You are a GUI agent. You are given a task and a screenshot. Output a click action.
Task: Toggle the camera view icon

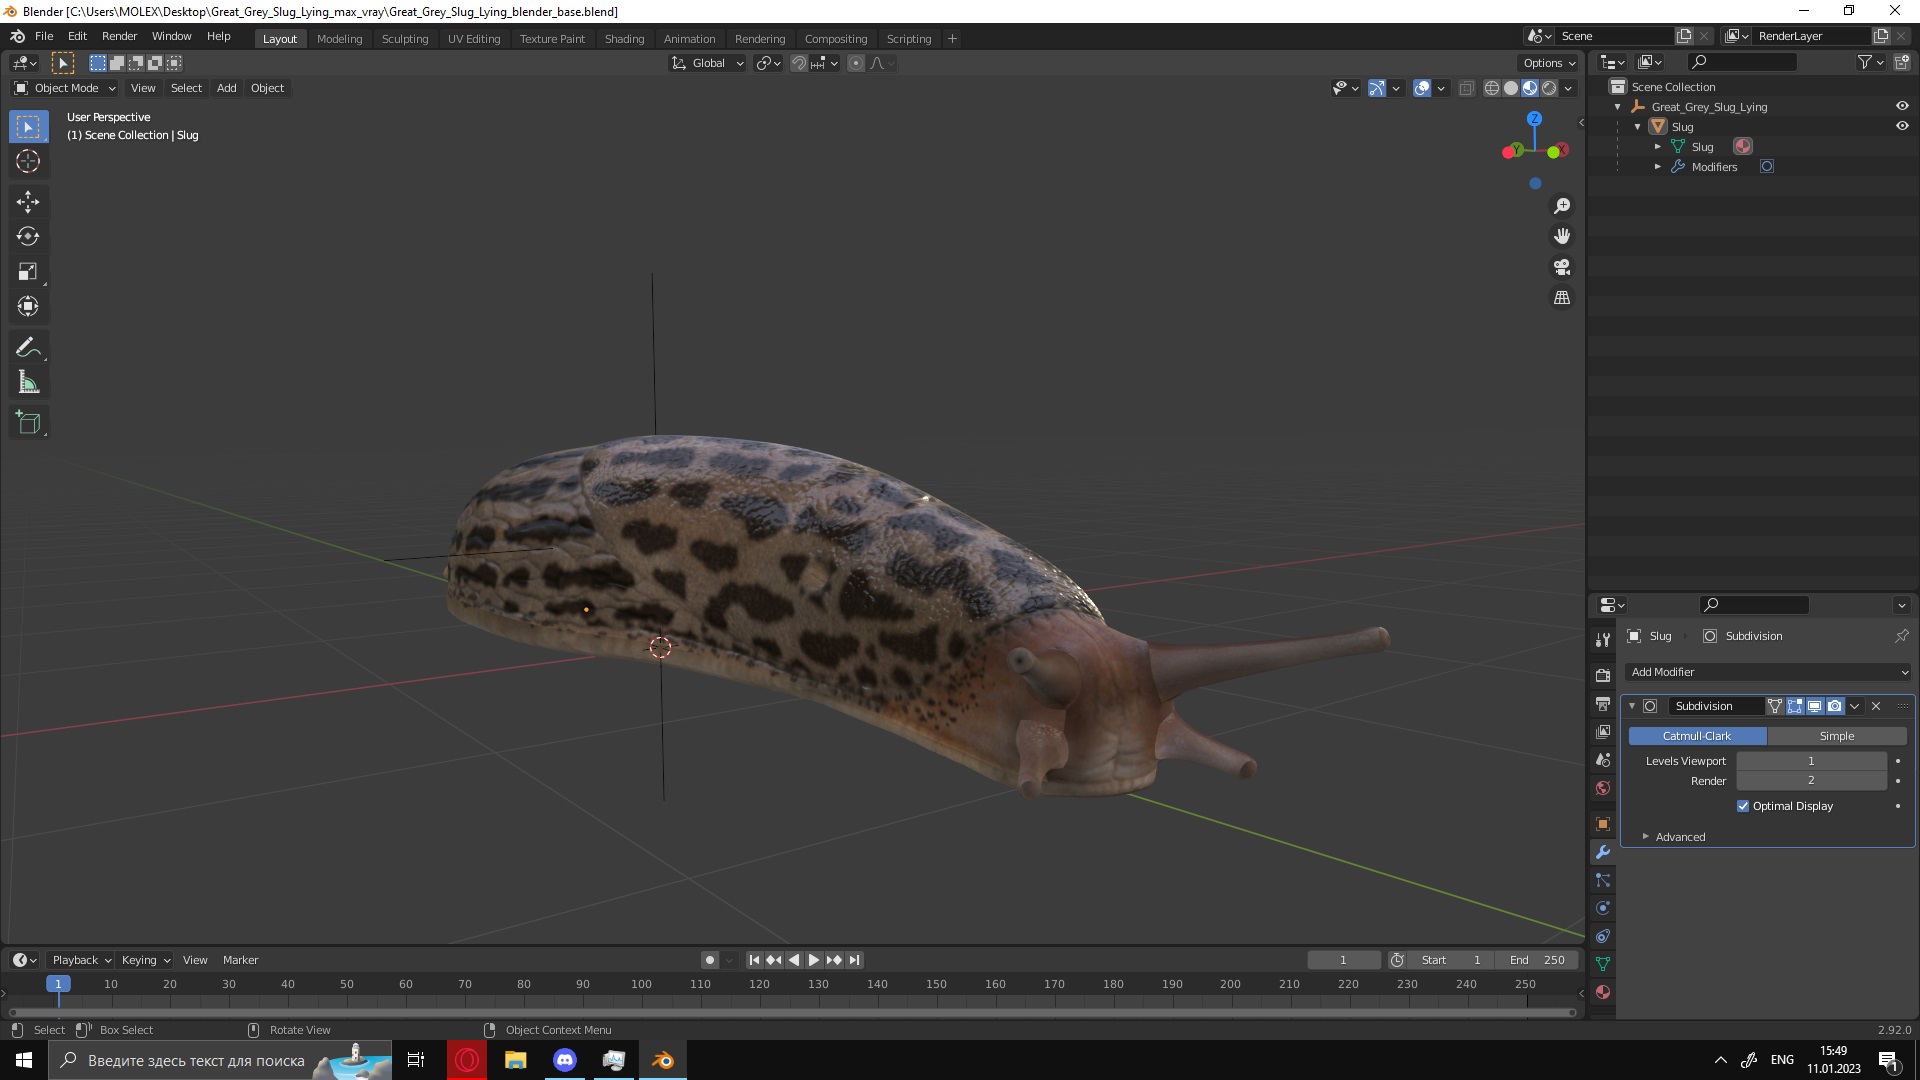[x=1562, y=267]
